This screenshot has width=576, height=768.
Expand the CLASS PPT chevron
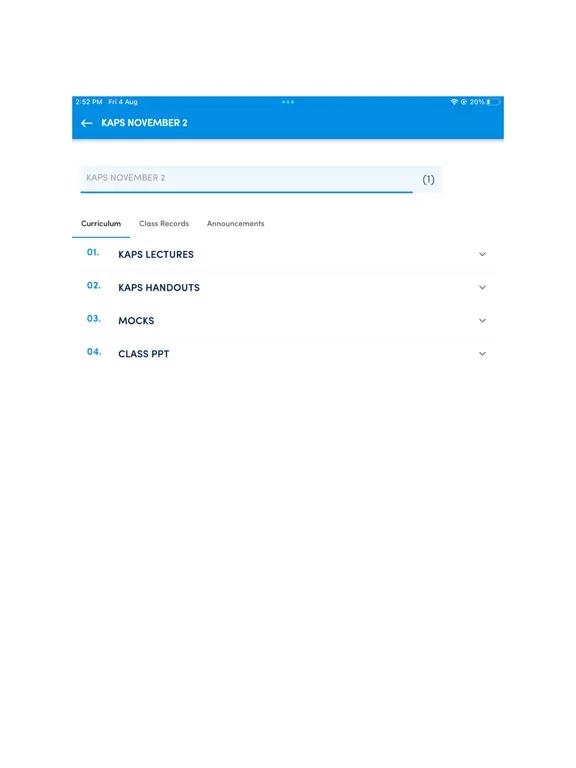click(x=482, y=354)
